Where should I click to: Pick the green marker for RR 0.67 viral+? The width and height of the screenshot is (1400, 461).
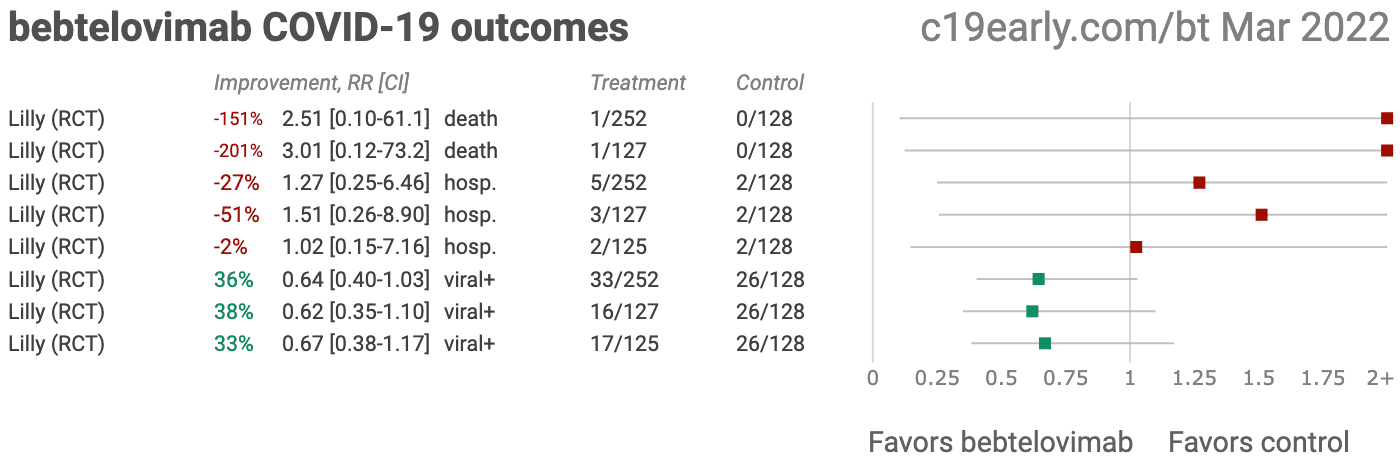1045,343
